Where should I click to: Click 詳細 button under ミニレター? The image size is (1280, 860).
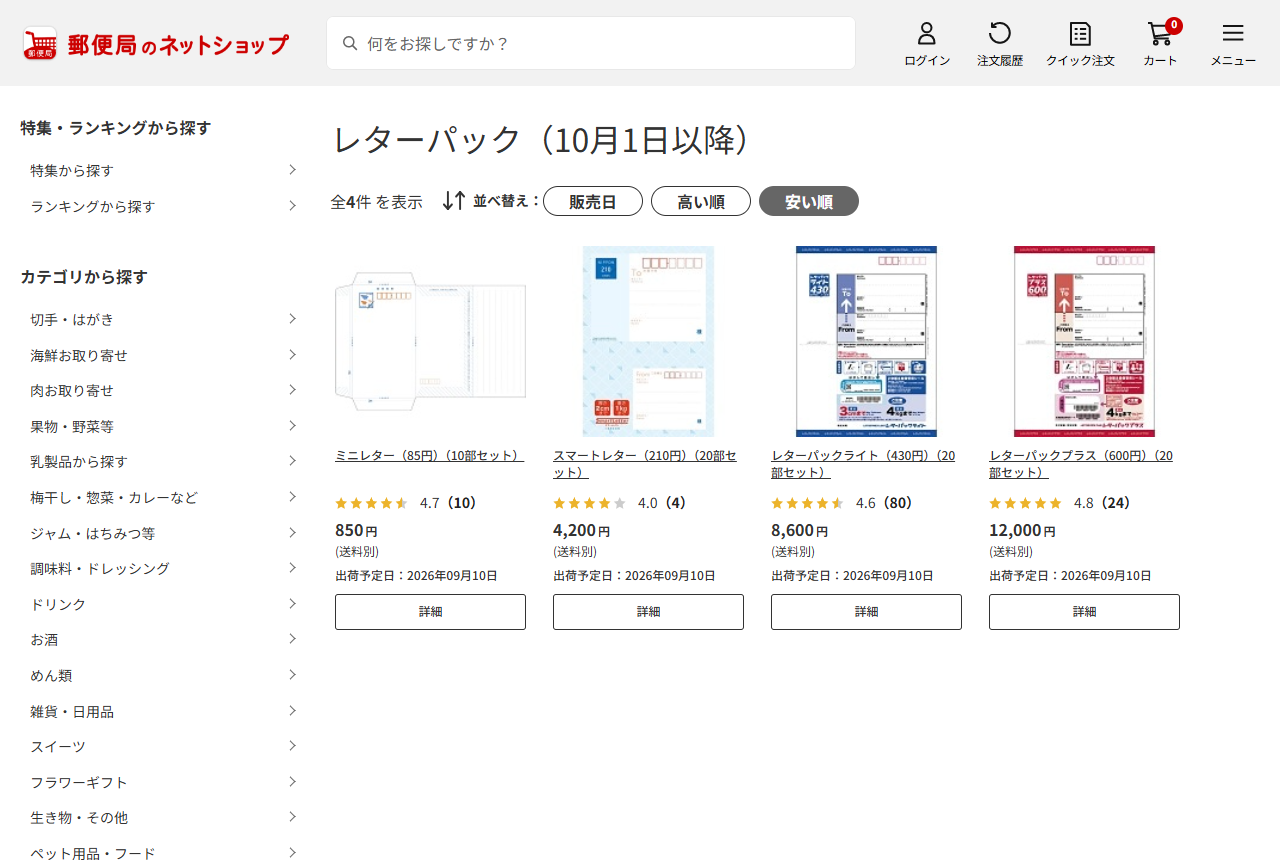[430, 612]
